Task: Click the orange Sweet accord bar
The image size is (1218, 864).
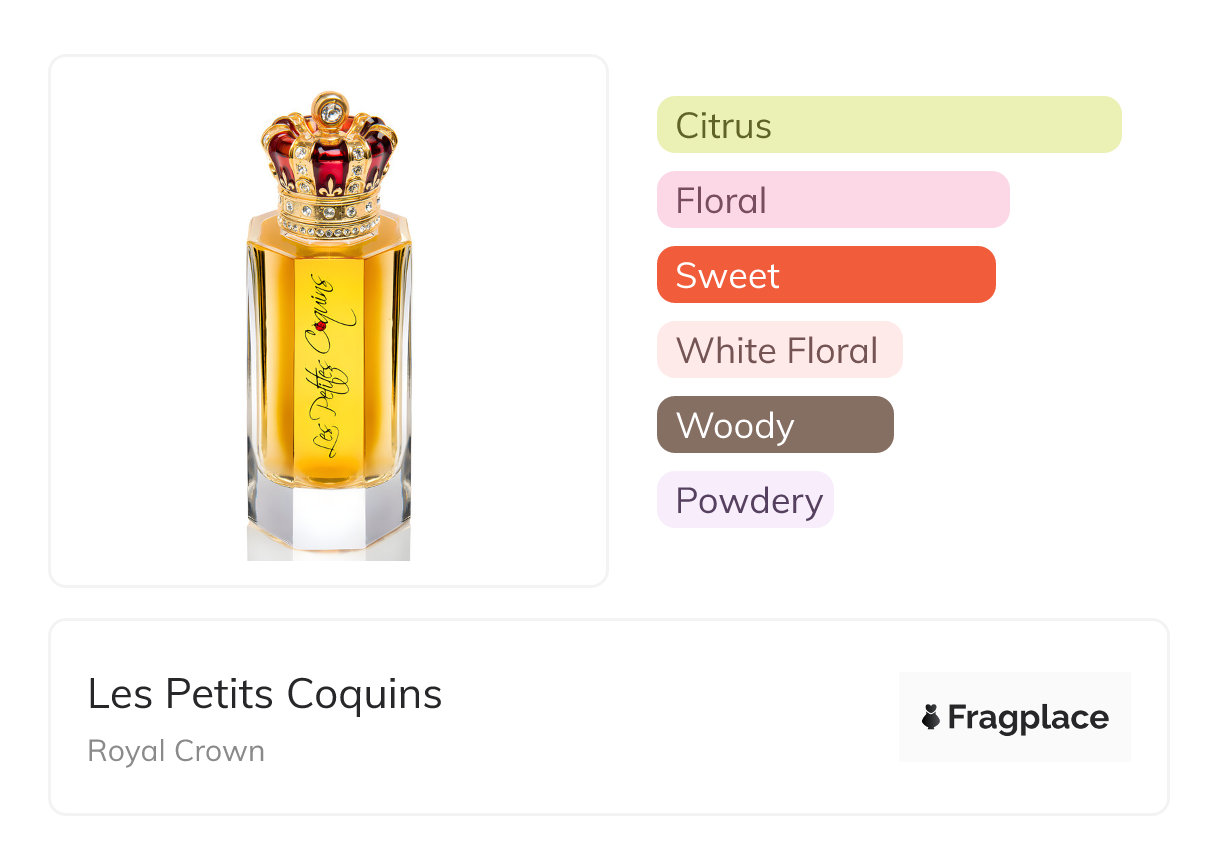Action: (826, 275)
